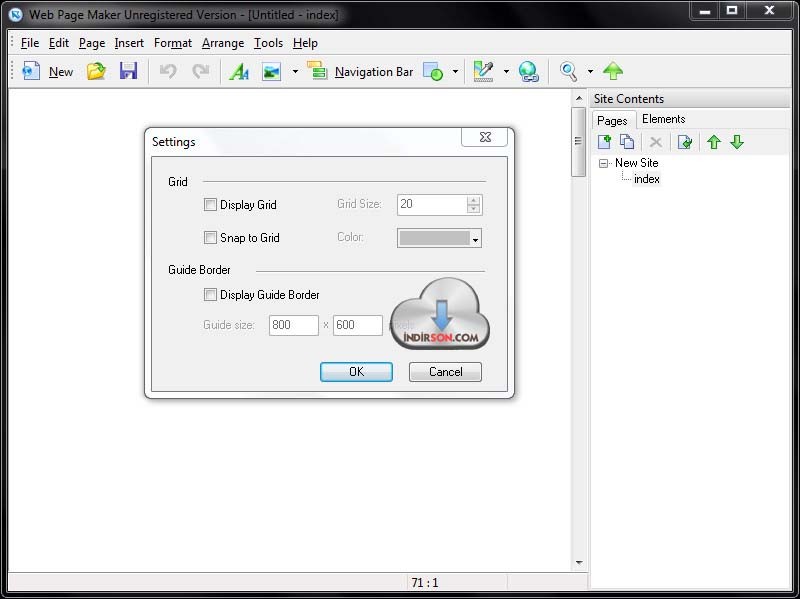
Task: Open the Arrange menu
Action: (223, 43)
